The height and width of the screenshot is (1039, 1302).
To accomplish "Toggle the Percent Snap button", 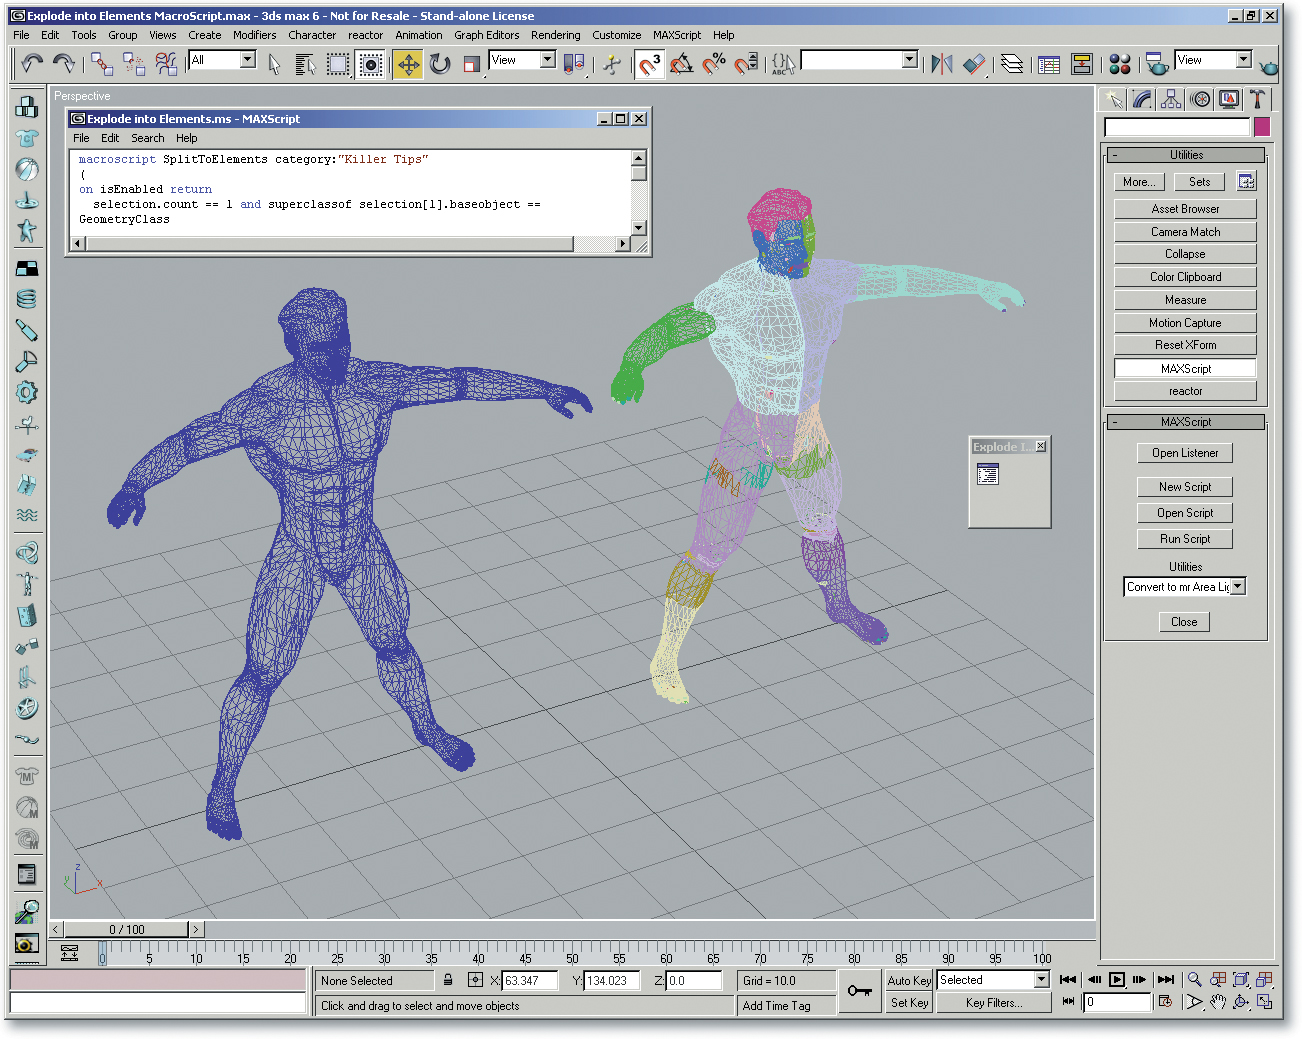I will [x=714, y=64].
